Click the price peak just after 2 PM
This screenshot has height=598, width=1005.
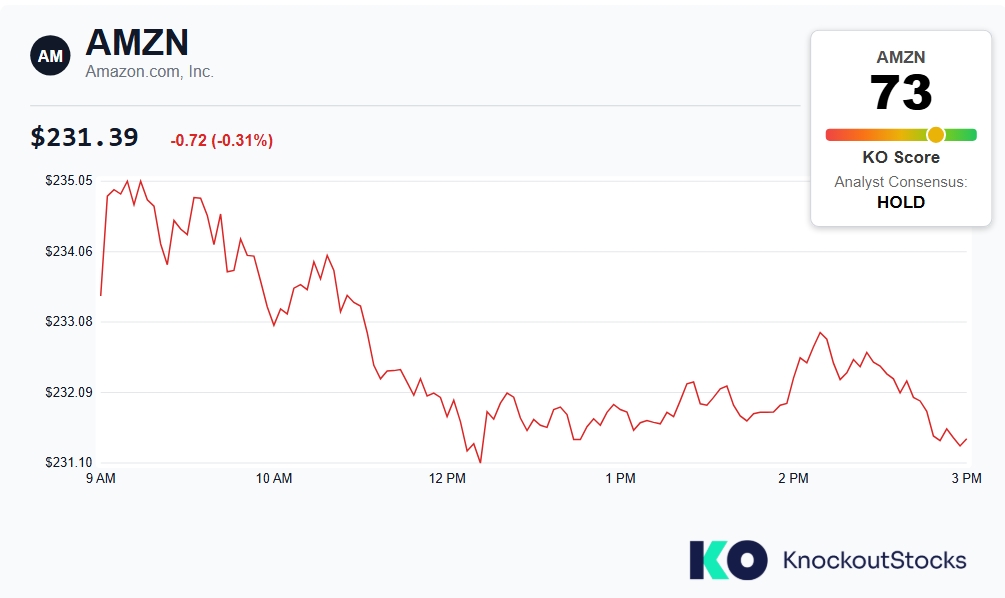(820, 333)
